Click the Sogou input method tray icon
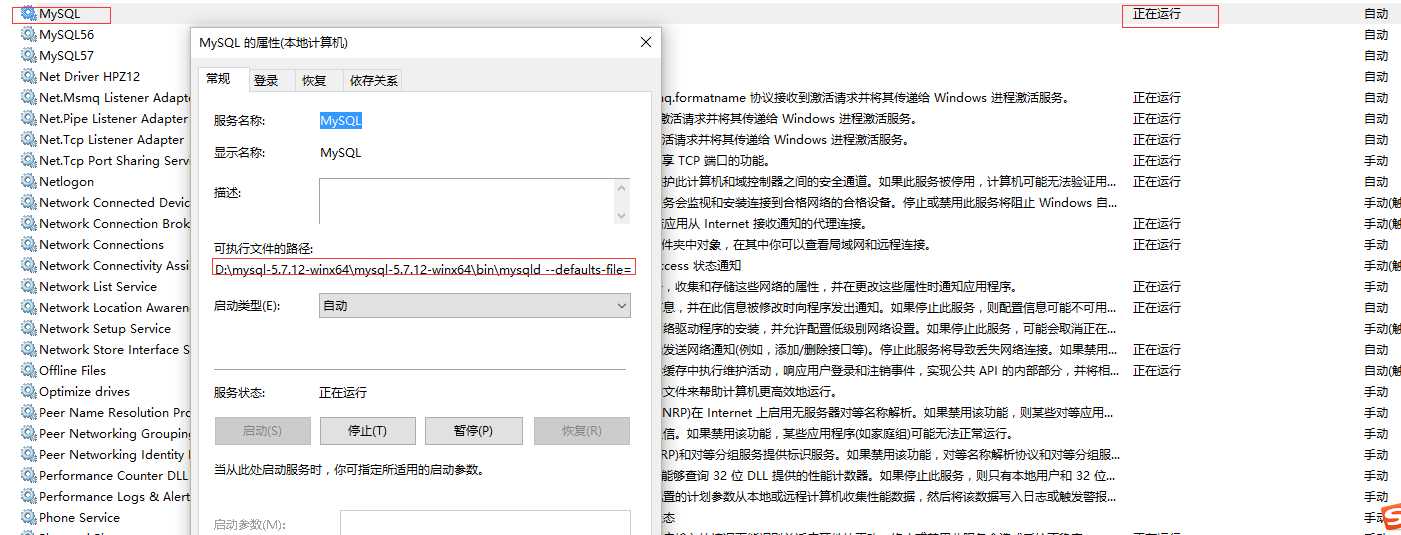This screenshot has height=535, width=1401. click(x=1391, y=519)
